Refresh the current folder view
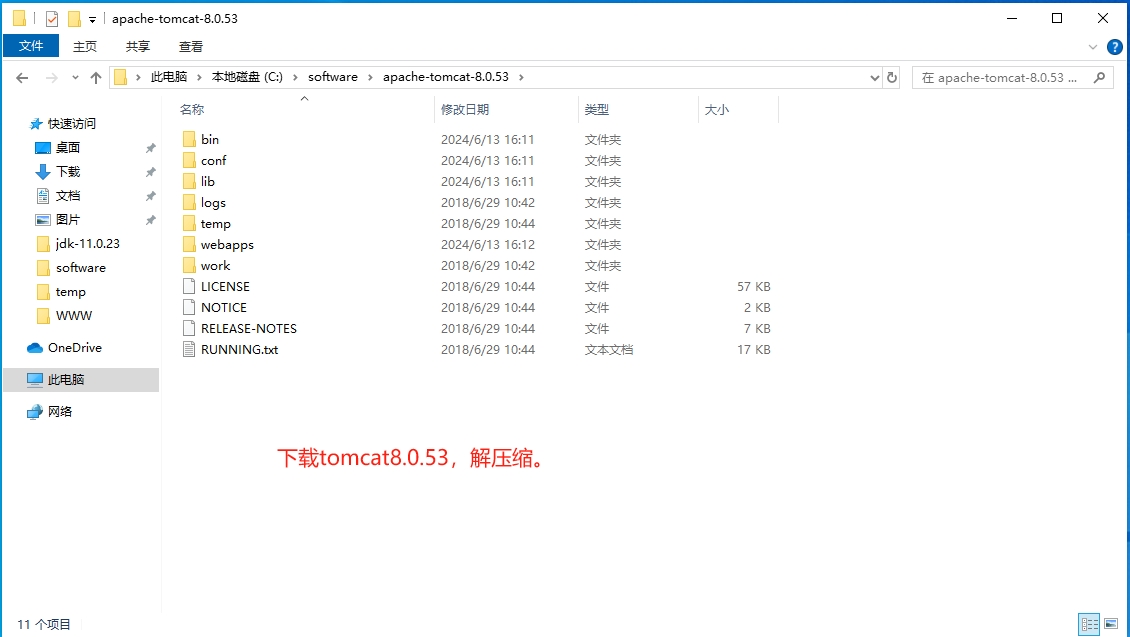 pyautogui.click(x=891, y=77)
